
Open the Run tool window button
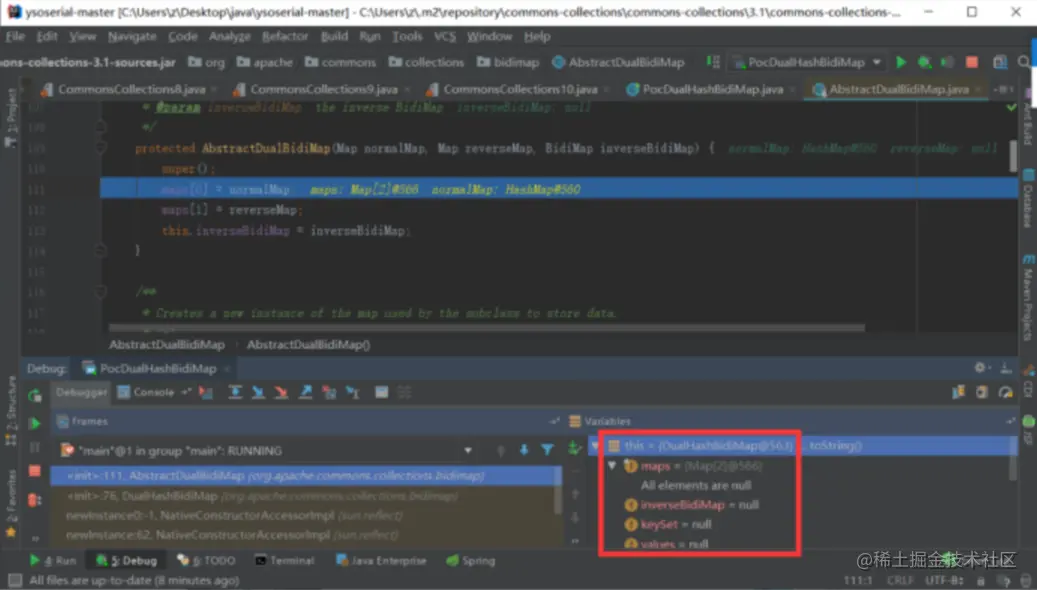pos(53,560)
